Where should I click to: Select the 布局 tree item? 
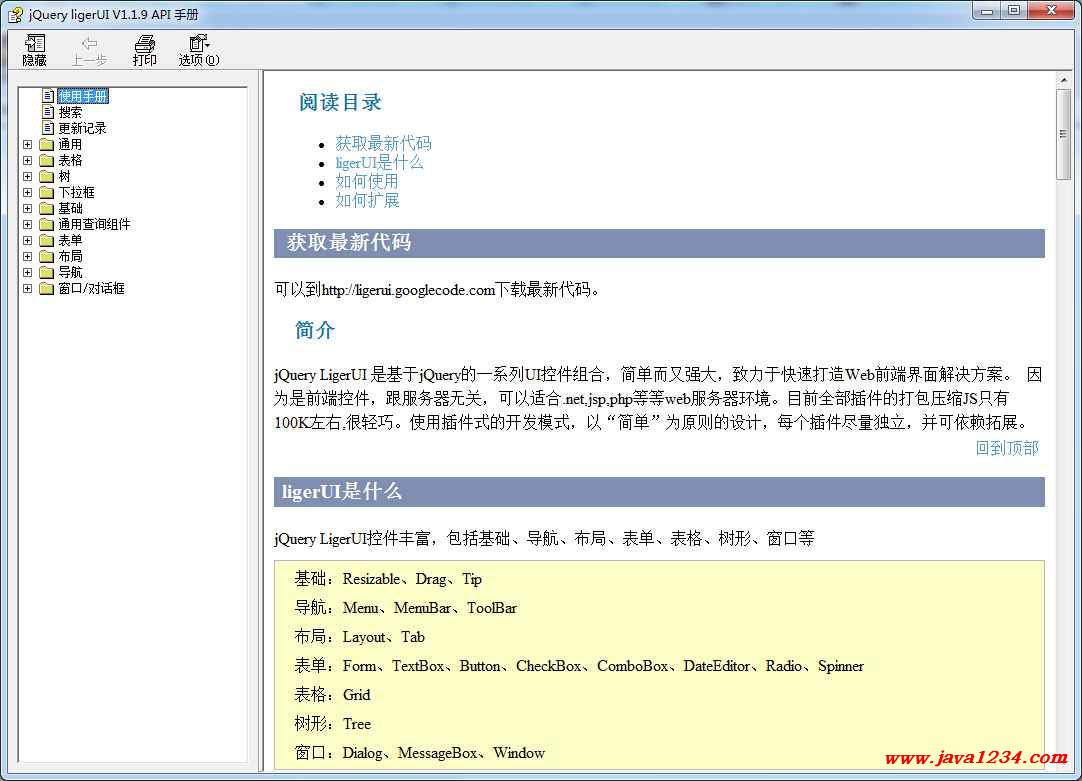70,256
